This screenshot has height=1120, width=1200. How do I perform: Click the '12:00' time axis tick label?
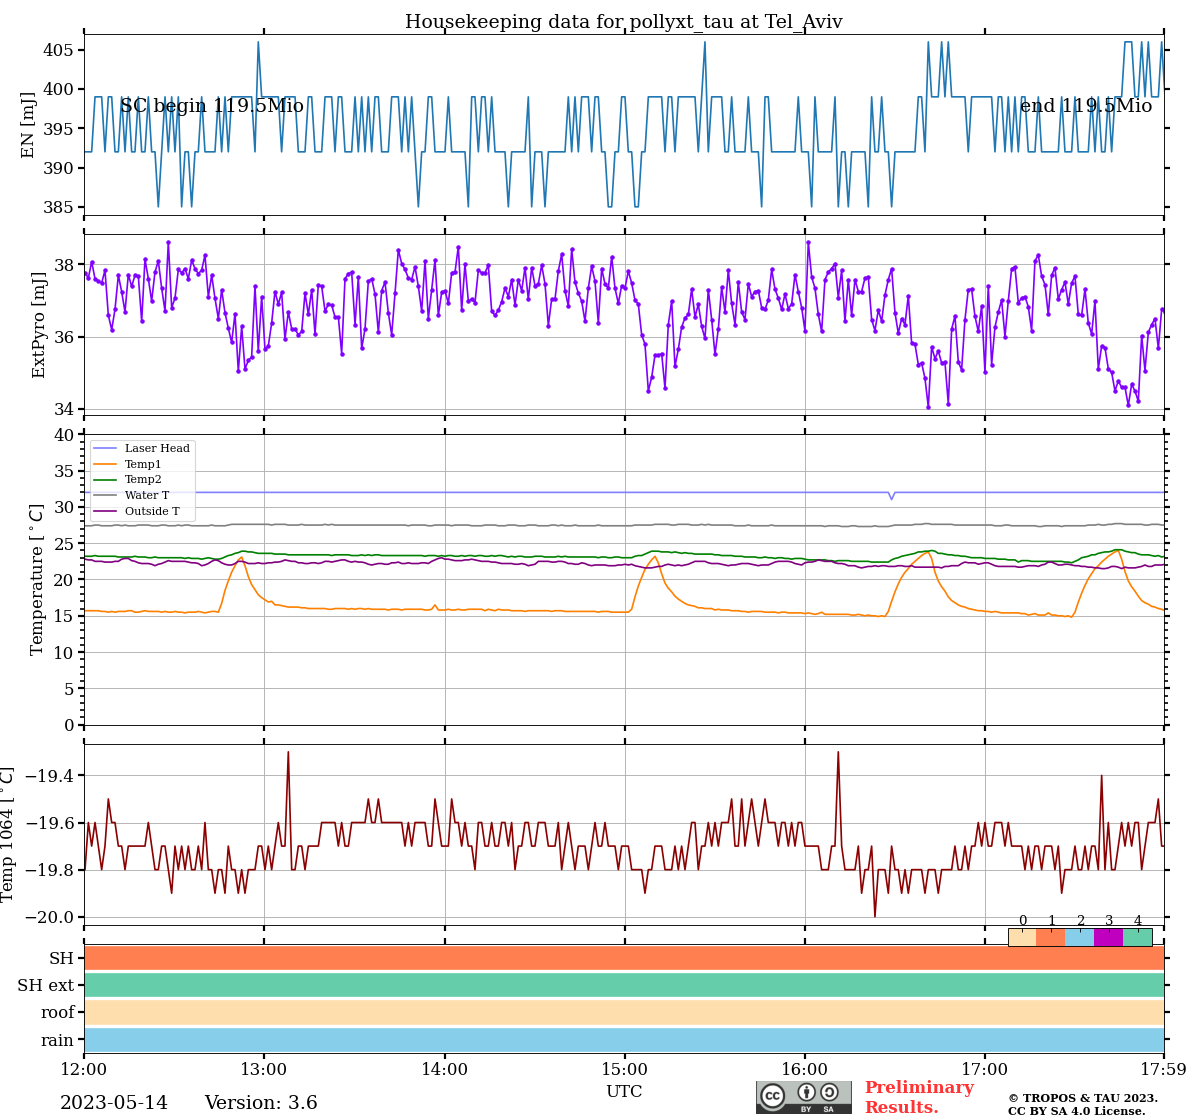pyautogui.click(x=84, y=1069)
